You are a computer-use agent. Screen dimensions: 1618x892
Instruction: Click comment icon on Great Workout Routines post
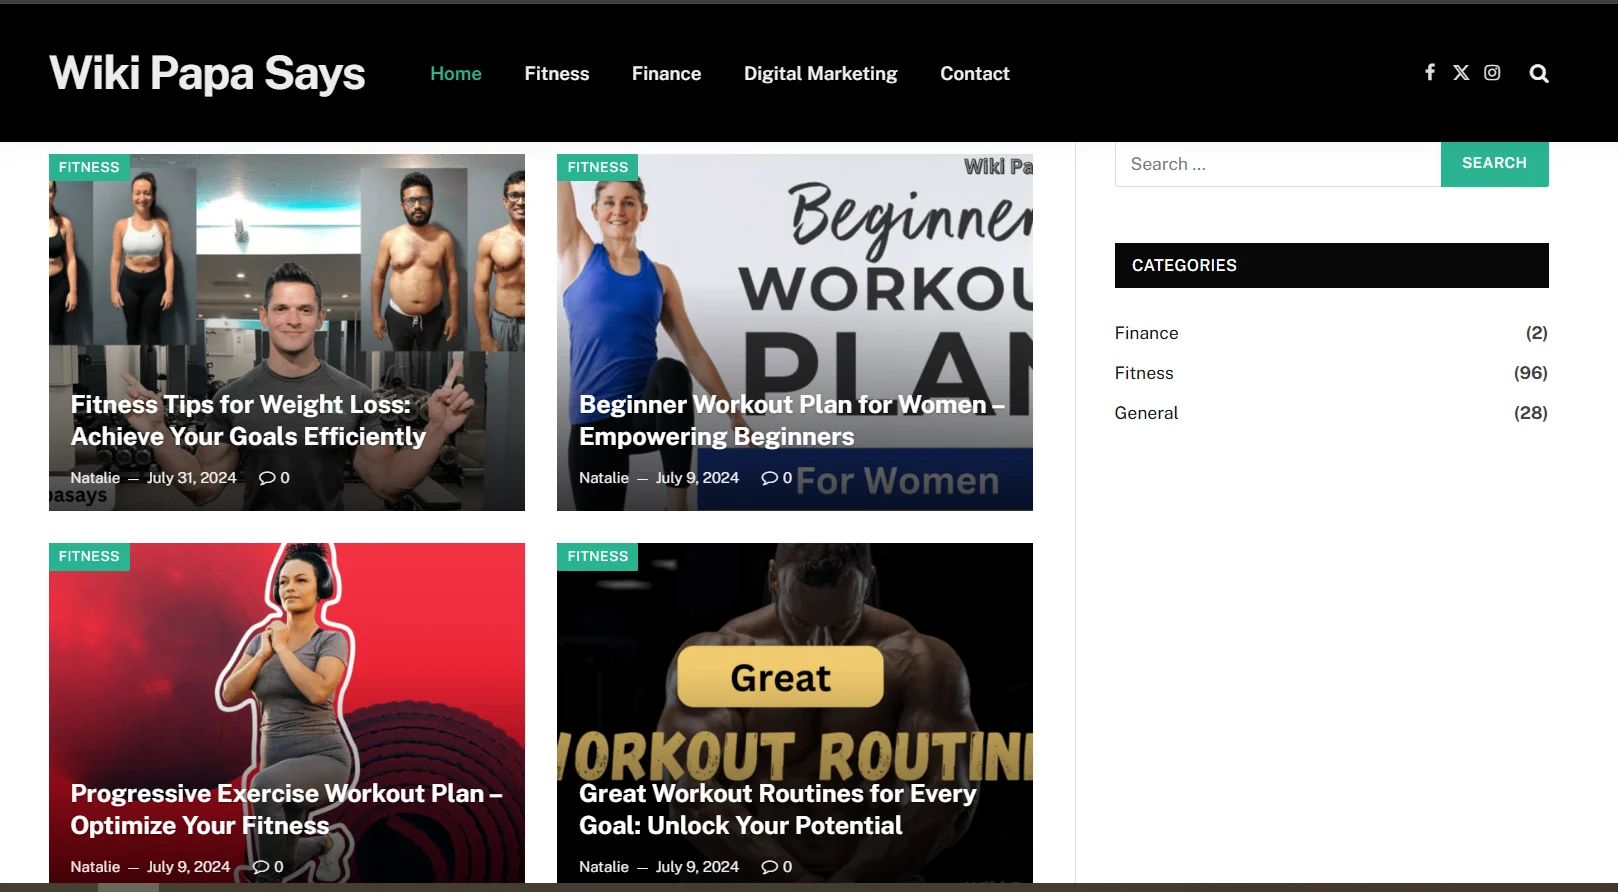(769, 867)
